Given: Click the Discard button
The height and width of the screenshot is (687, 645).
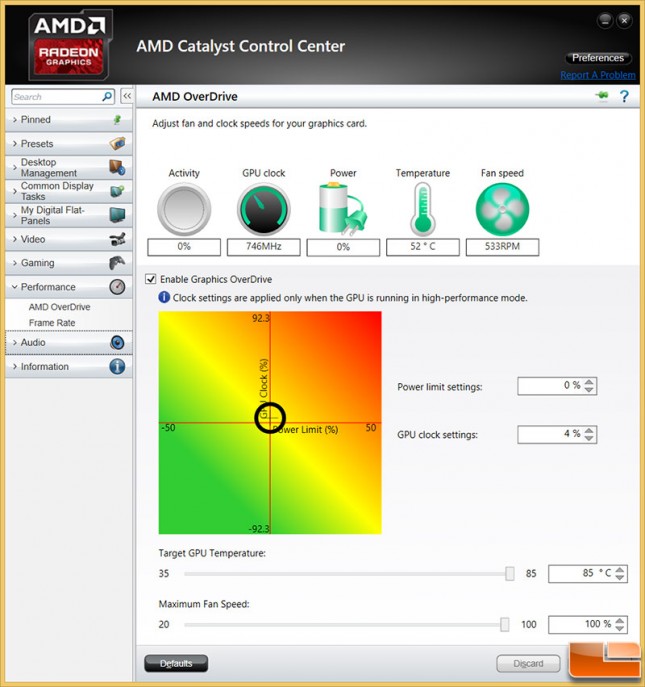Looking at the screenshot, I should point(528,663).
